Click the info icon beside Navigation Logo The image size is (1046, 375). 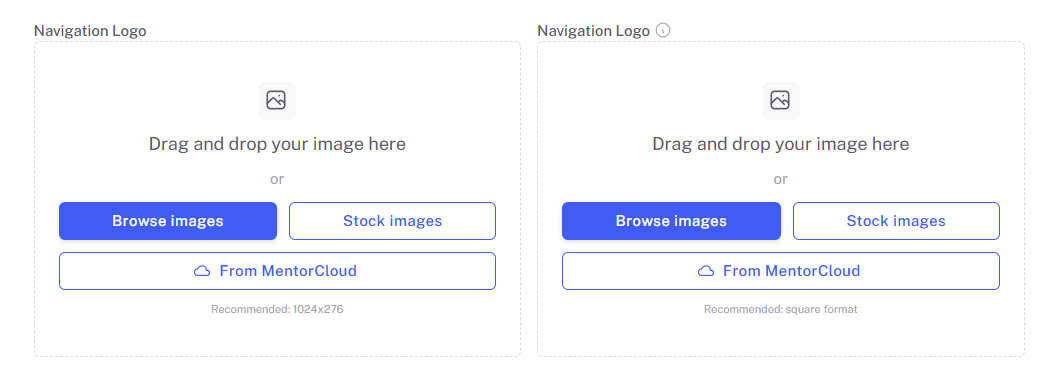[662, 30]
